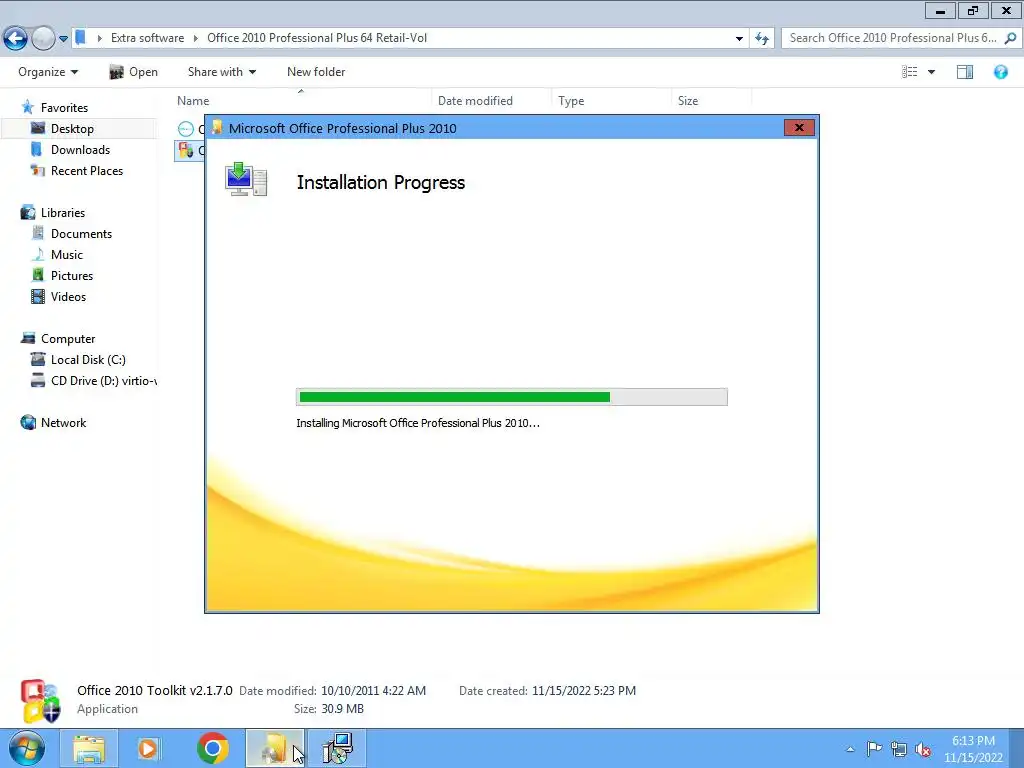
Task: Click the Office toolkit file icon in list
Action: point(186,150)
